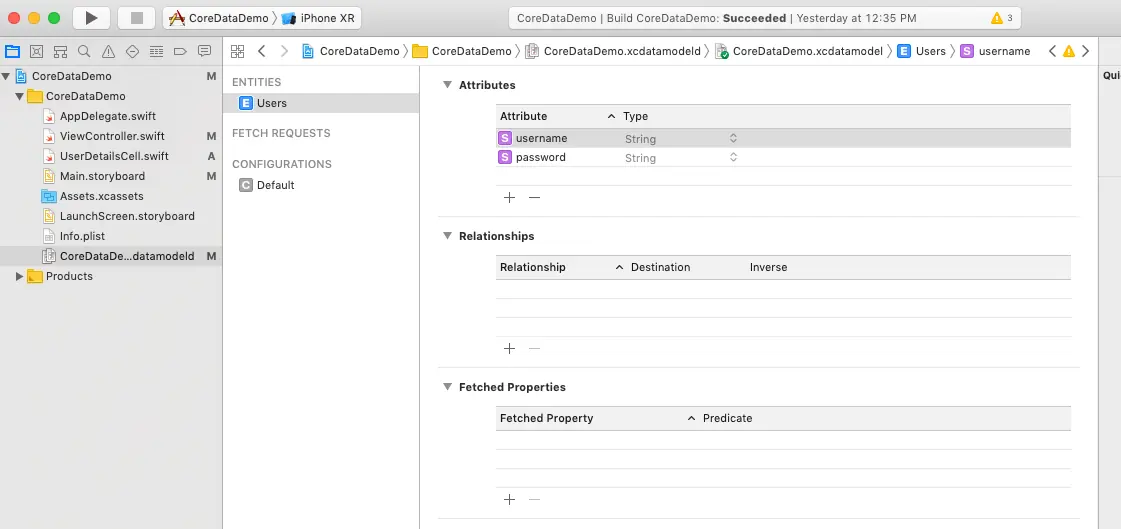Image resolution: width=1121 pixels, height=529 pixels.
Task: Show the Project navigator
Action: point(12,51)
